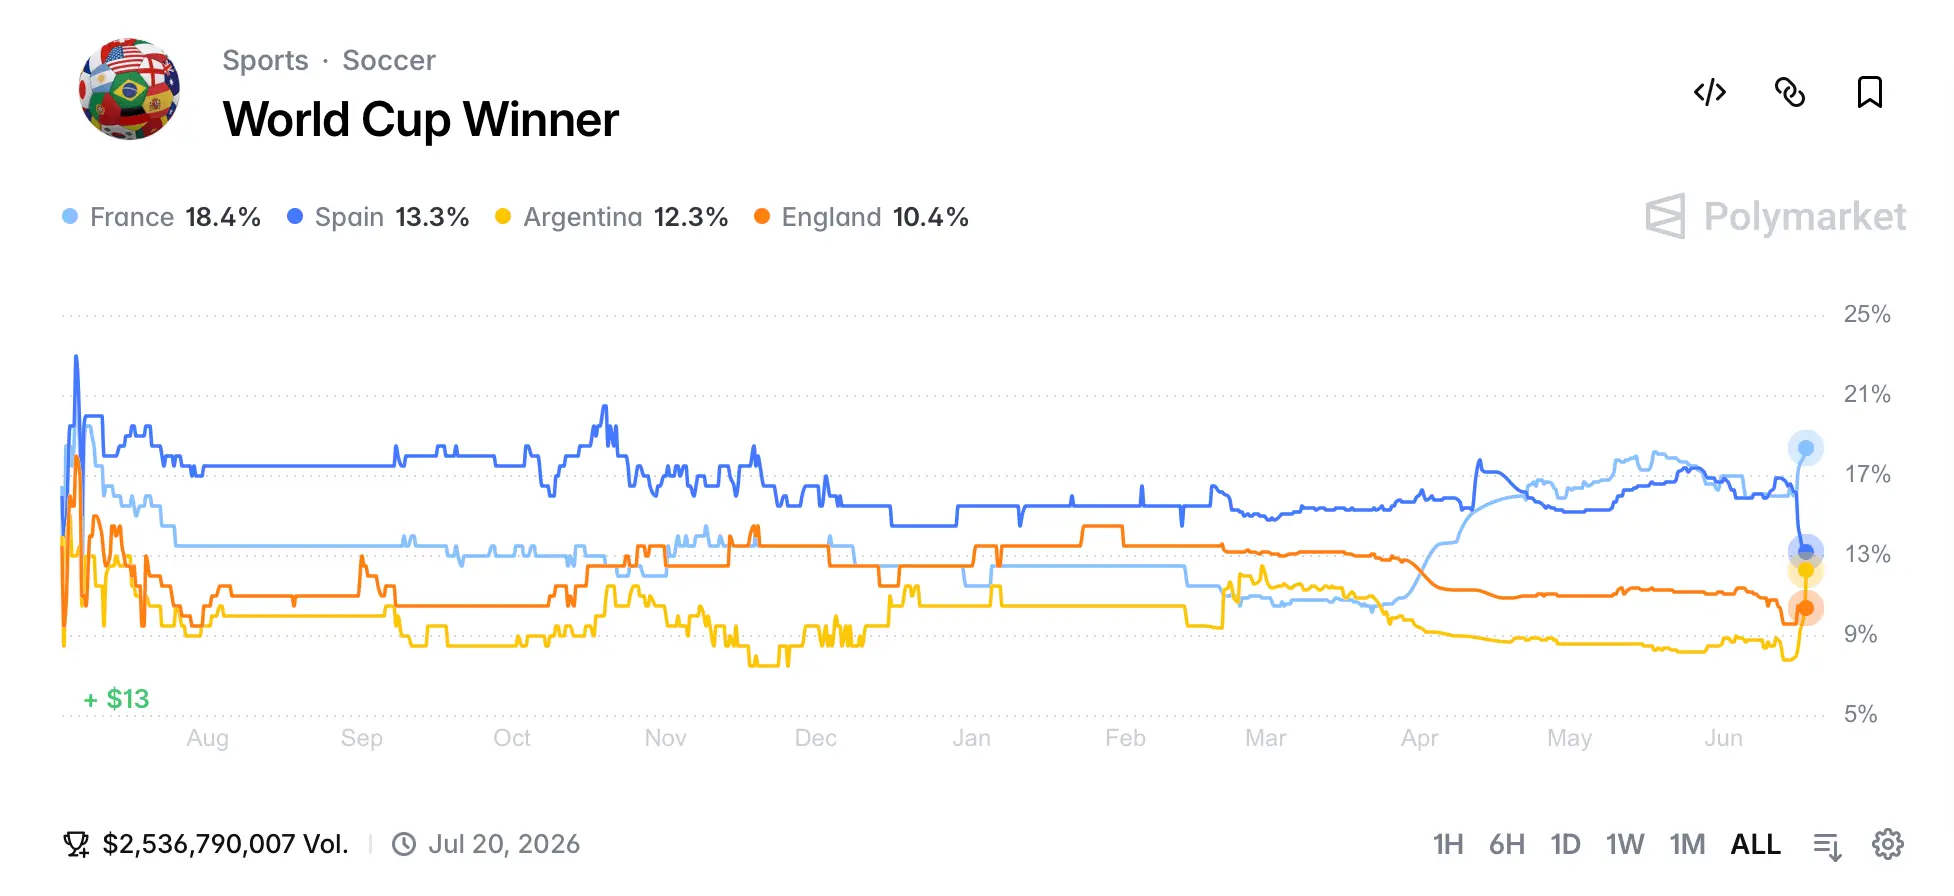The height and width of the screenshot is (896, 1954).
Task: Select the 6H time range
Action: [x=1507, y=845]
